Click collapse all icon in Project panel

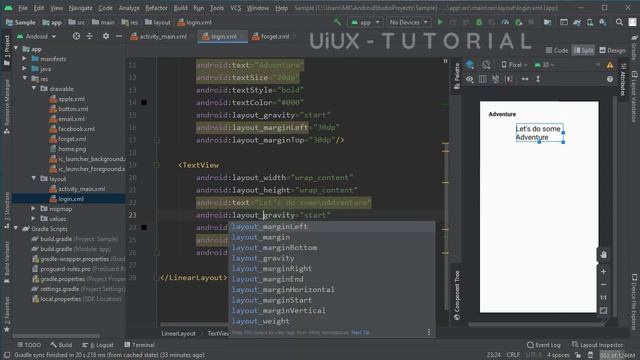pyautogui.click(x=89, y=36)
